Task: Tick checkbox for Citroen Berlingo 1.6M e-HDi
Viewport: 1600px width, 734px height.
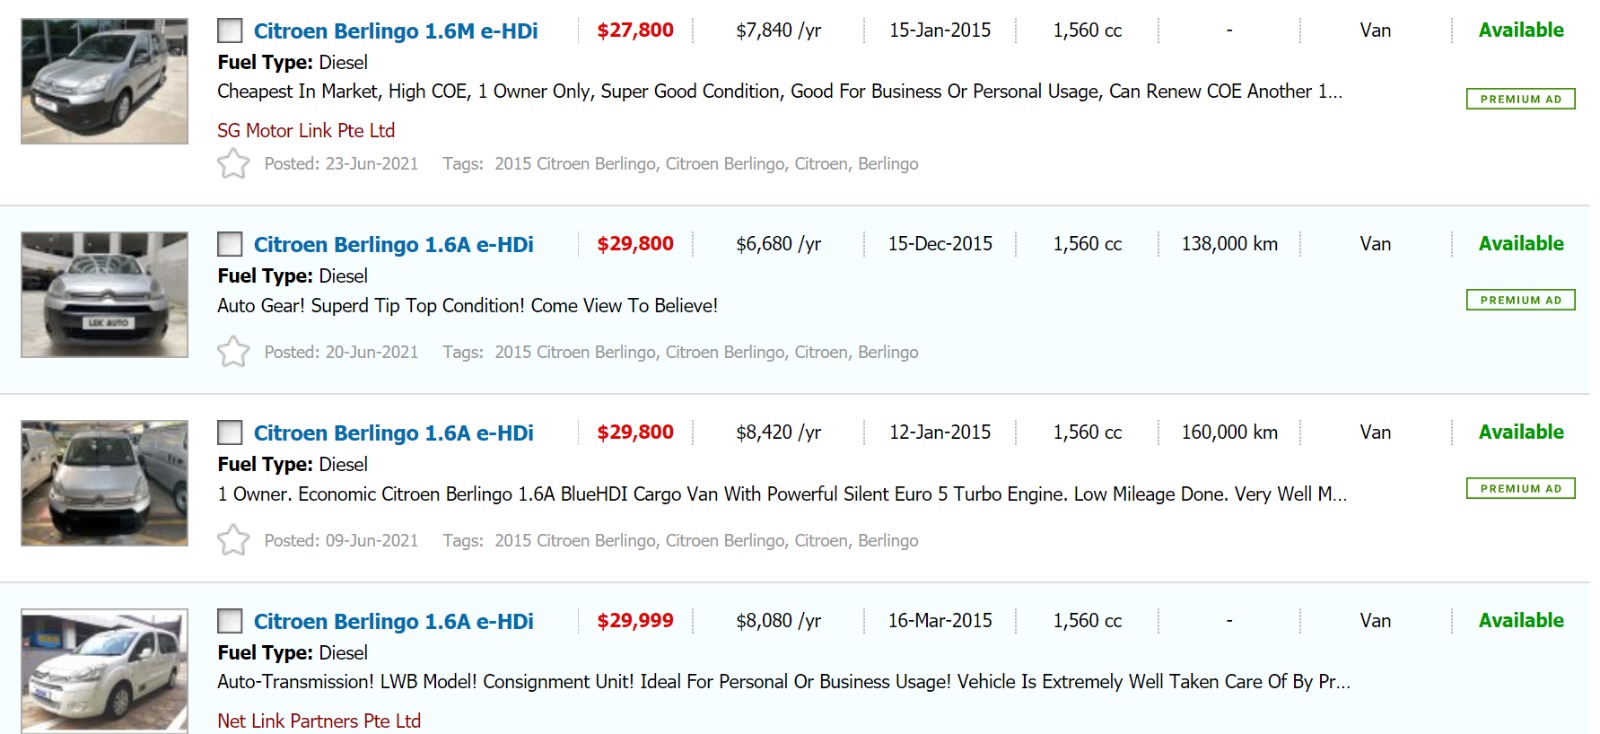Action: (x=230, y=31)
